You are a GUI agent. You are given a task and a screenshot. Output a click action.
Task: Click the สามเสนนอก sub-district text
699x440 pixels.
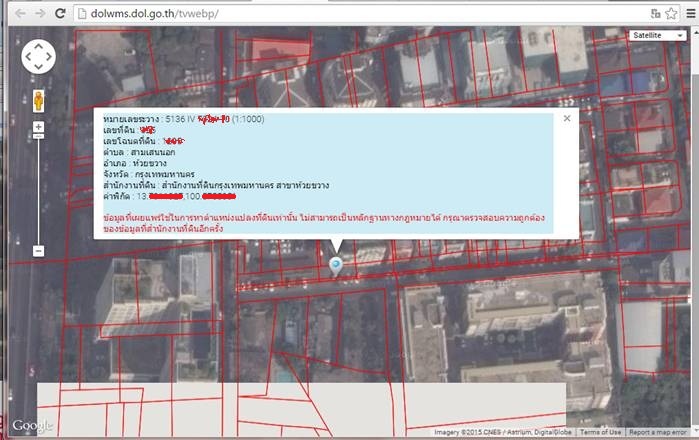click(153, 152)
